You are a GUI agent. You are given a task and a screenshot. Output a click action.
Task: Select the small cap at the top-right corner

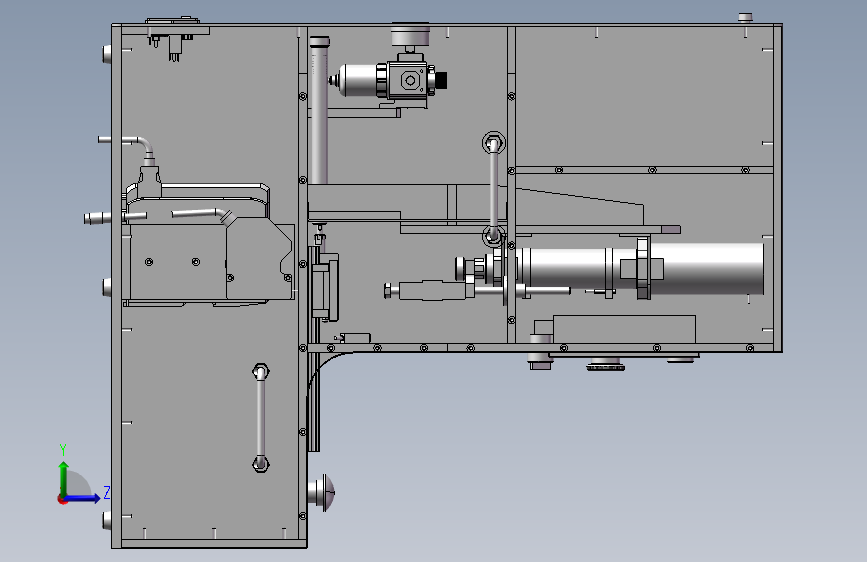click(x=745, y=18)
